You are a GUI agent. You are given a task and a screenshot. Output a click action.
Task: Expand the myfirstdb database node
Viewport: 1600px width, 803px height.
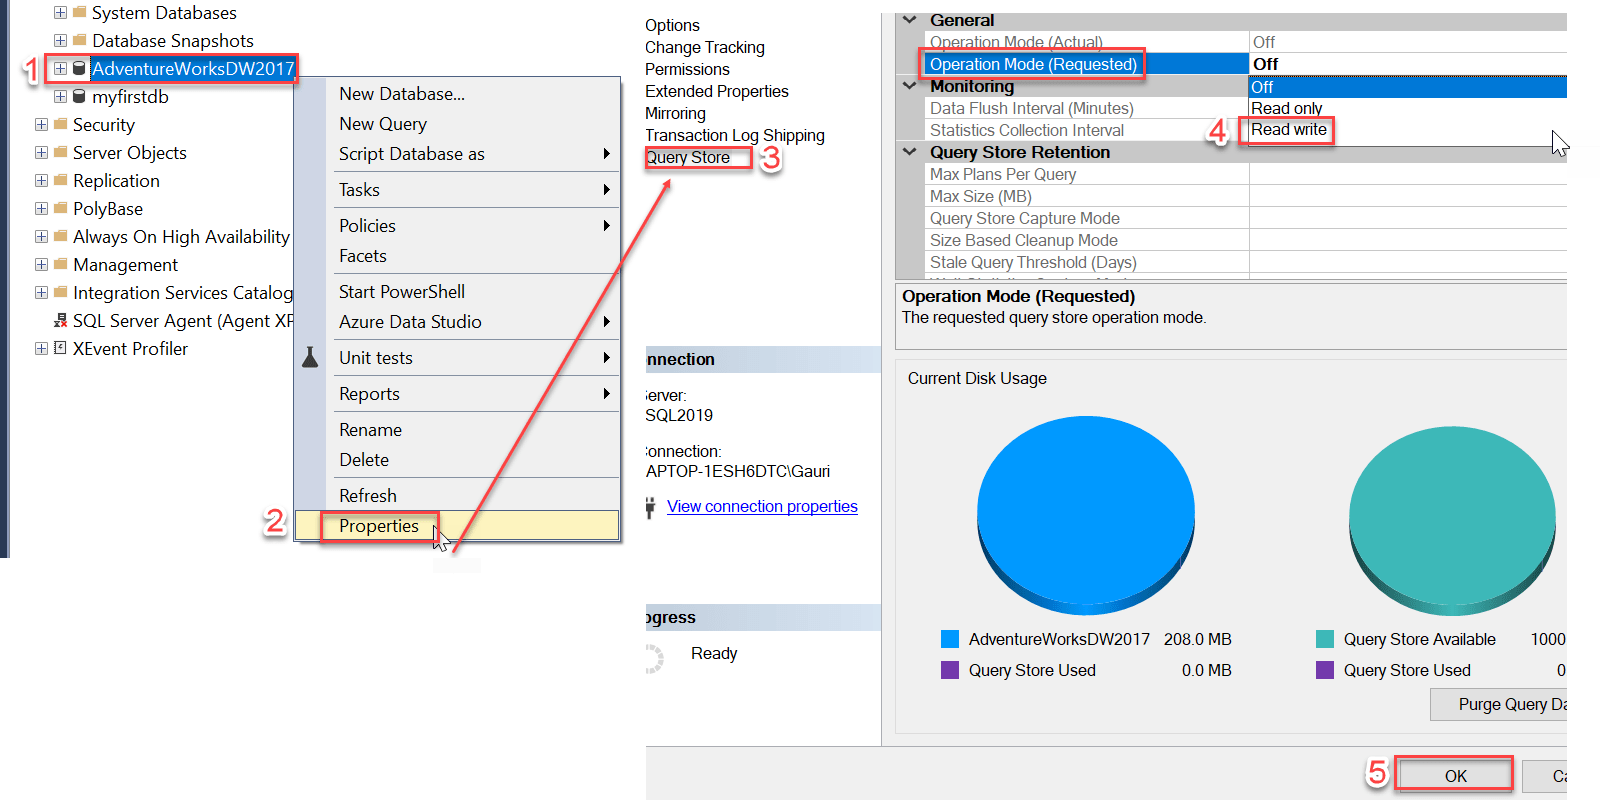pyautogui.click(x=60, y=96)
